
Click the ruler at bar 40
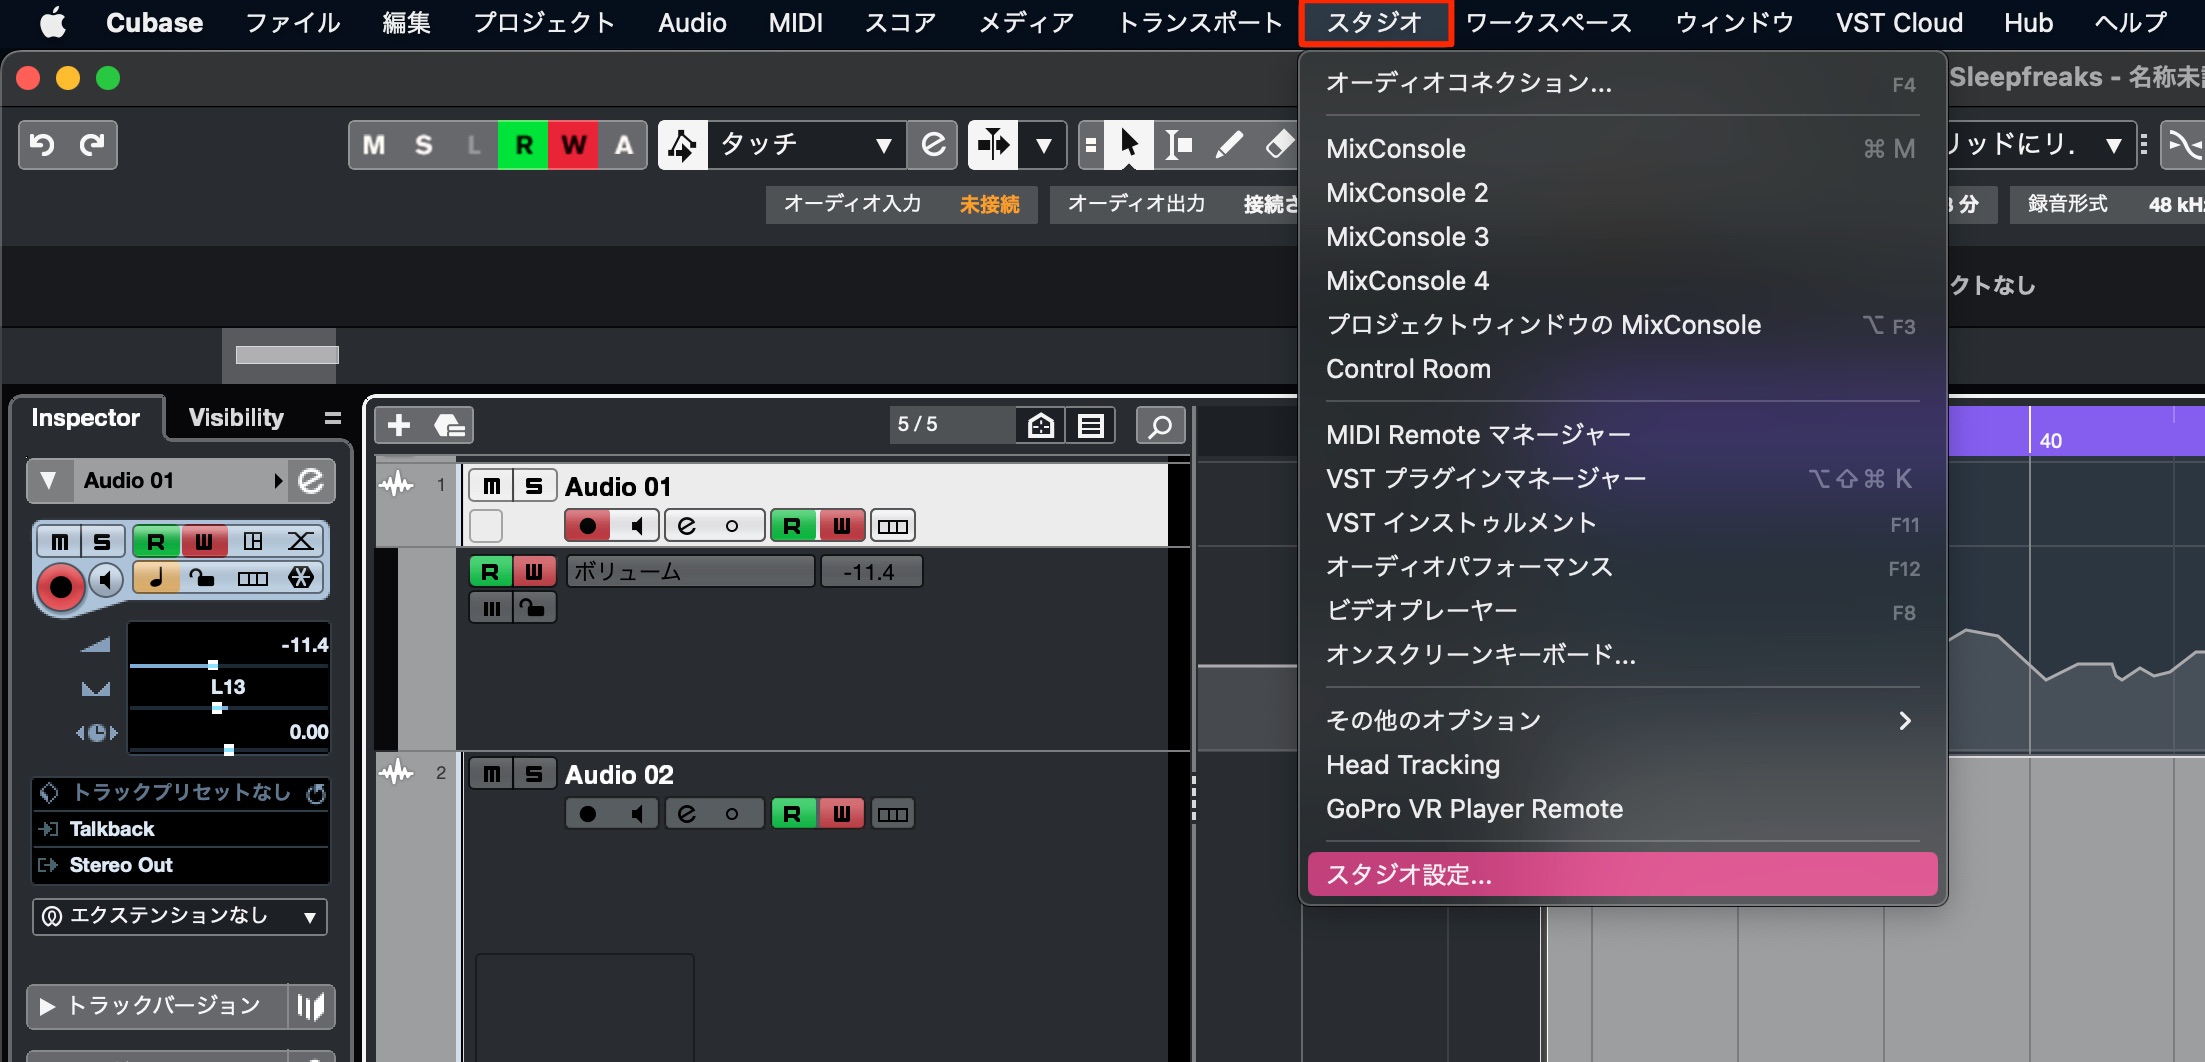(x=2050, y=440)
